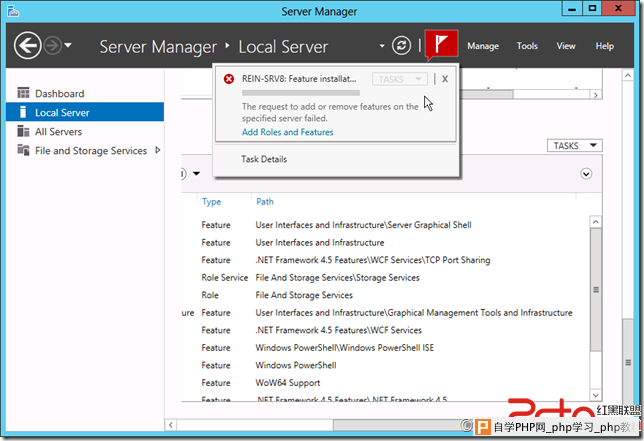Open the Tools menu
This screenshot has height=441, width=644.
click(x=527, y=46)
